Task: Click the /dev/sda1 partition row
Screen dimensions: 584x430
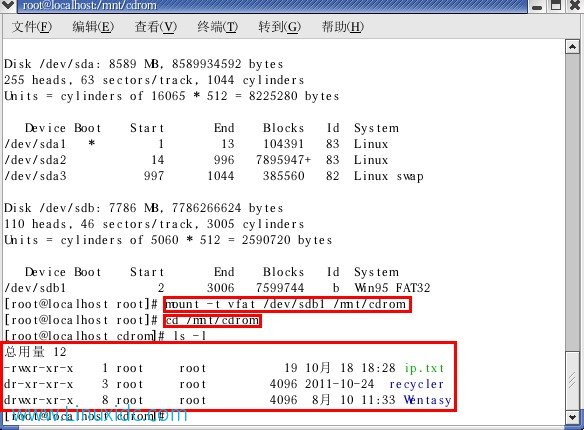Action: [196, 144]
